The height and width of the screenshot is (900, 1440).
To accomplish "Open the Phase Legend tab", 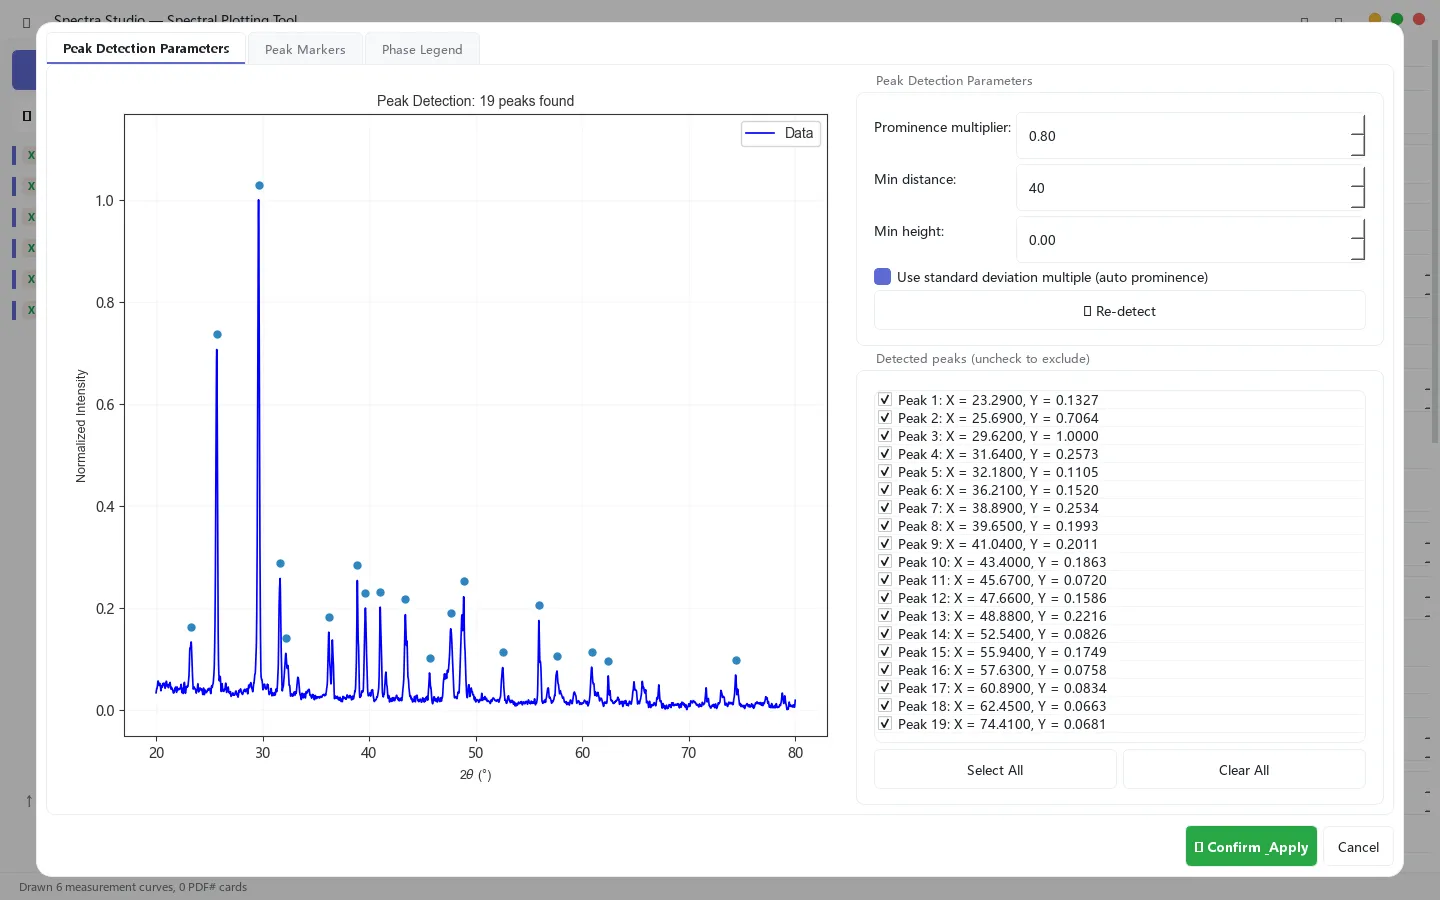I will pos(422,49).
